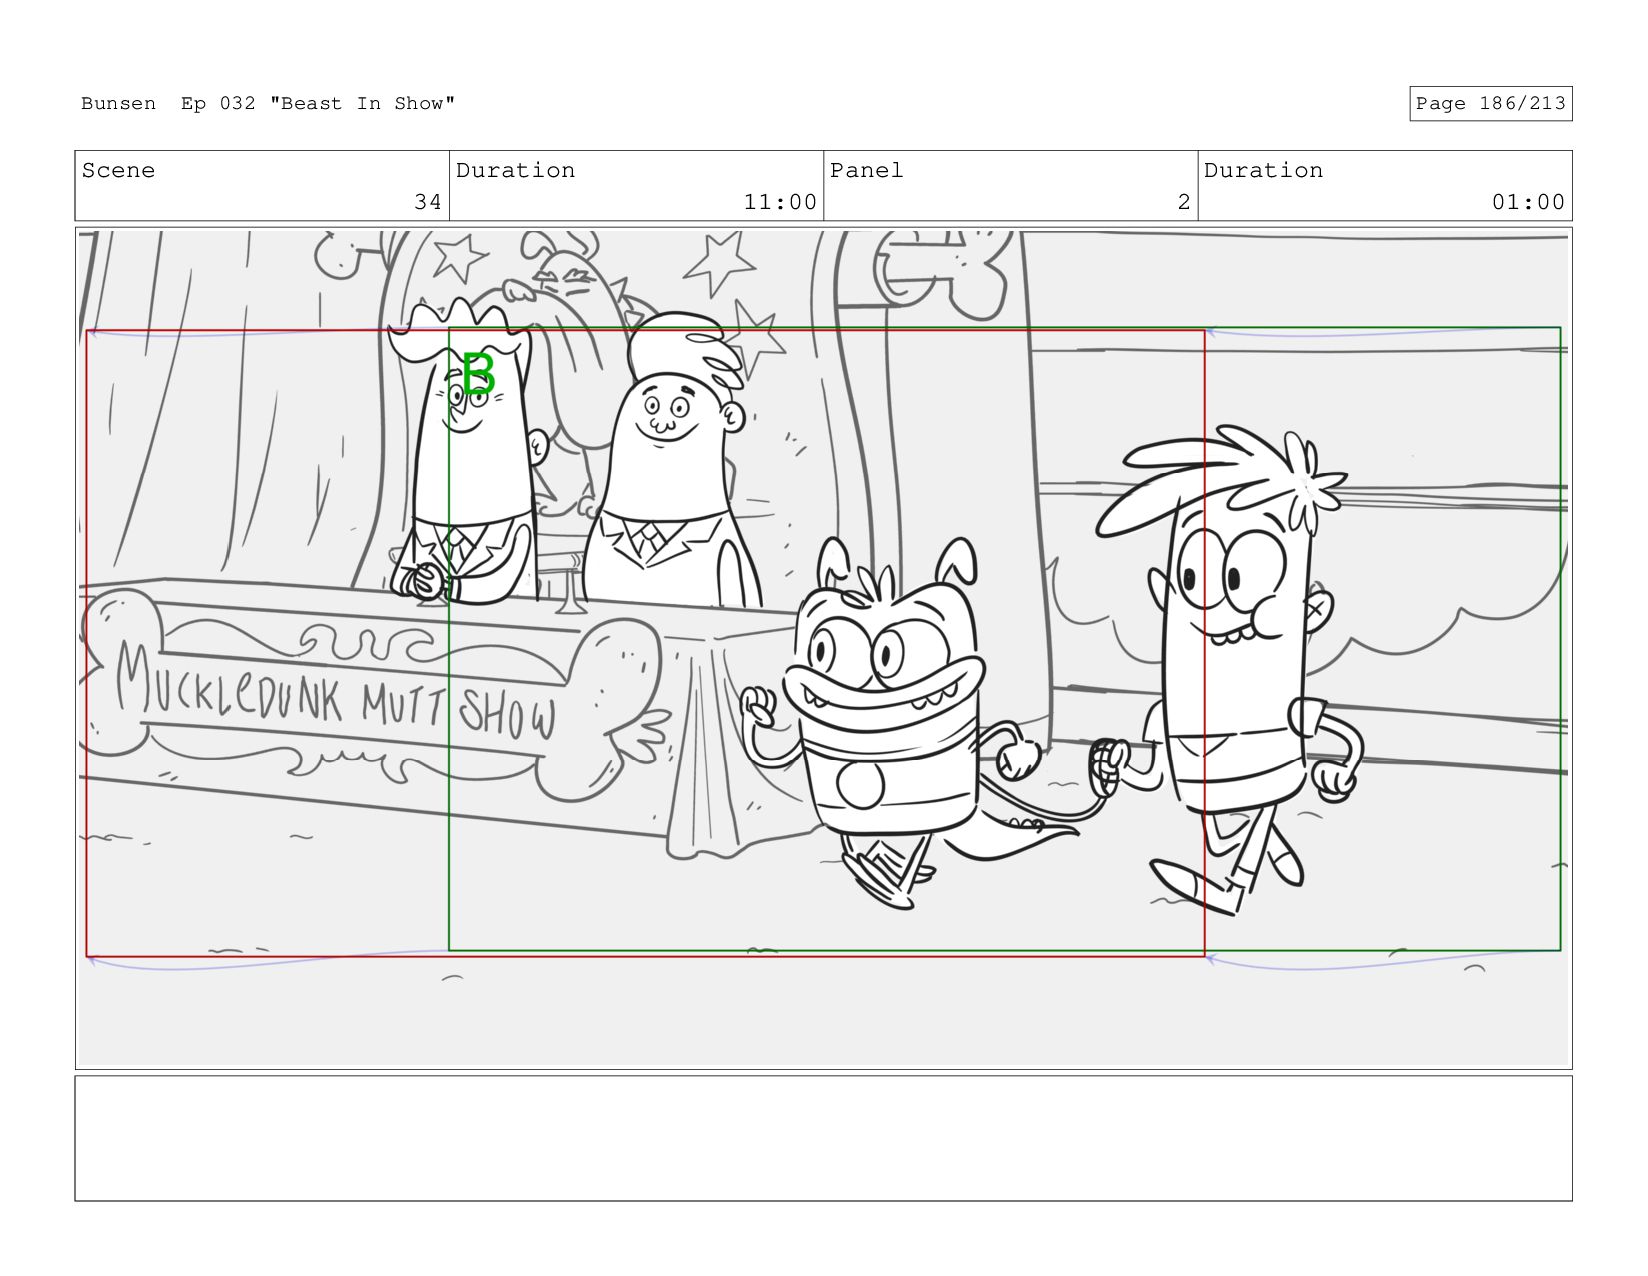The width and height of the screenshot is (1648, 1276).
Task: Click the scene duration value '11:00'
Action: coord(780,202)
